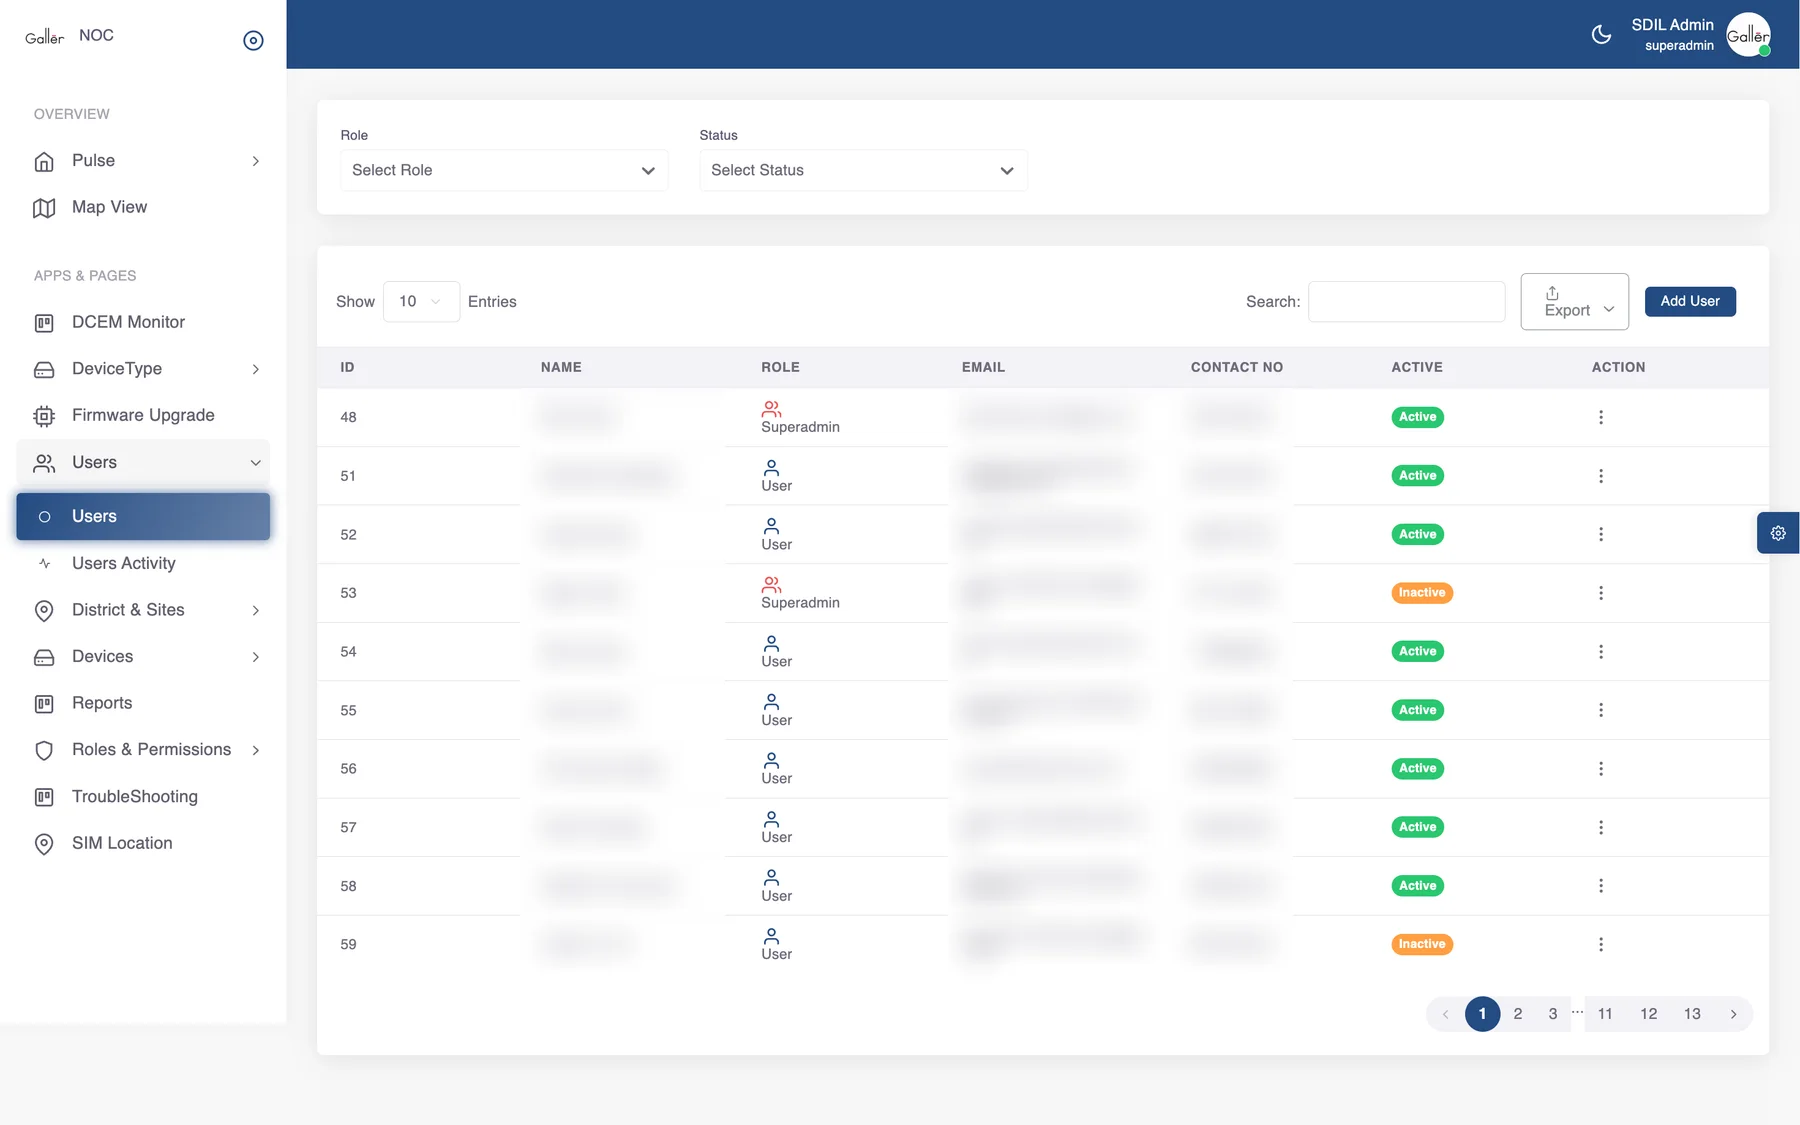Sort by the ID column header
The image size is (1800, 1125).
347,367
